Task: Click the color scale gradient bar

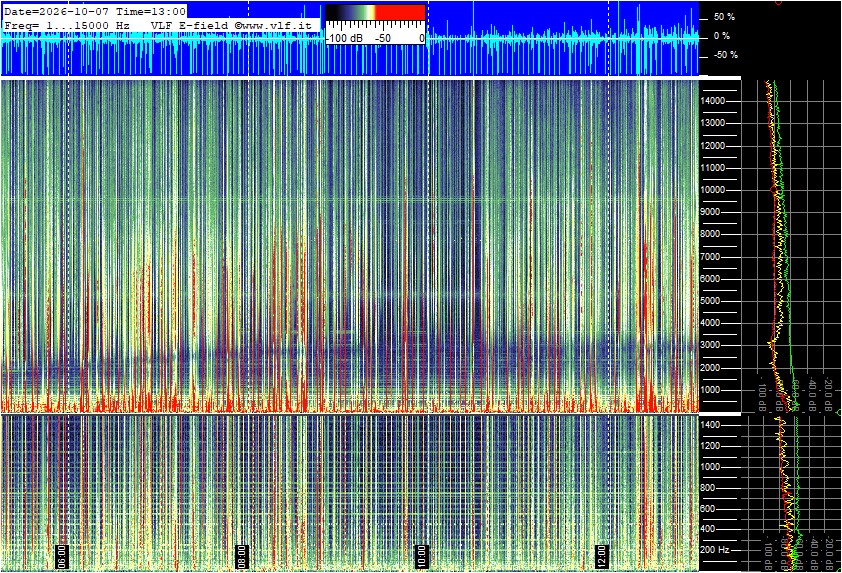Action: pos(375,13)
